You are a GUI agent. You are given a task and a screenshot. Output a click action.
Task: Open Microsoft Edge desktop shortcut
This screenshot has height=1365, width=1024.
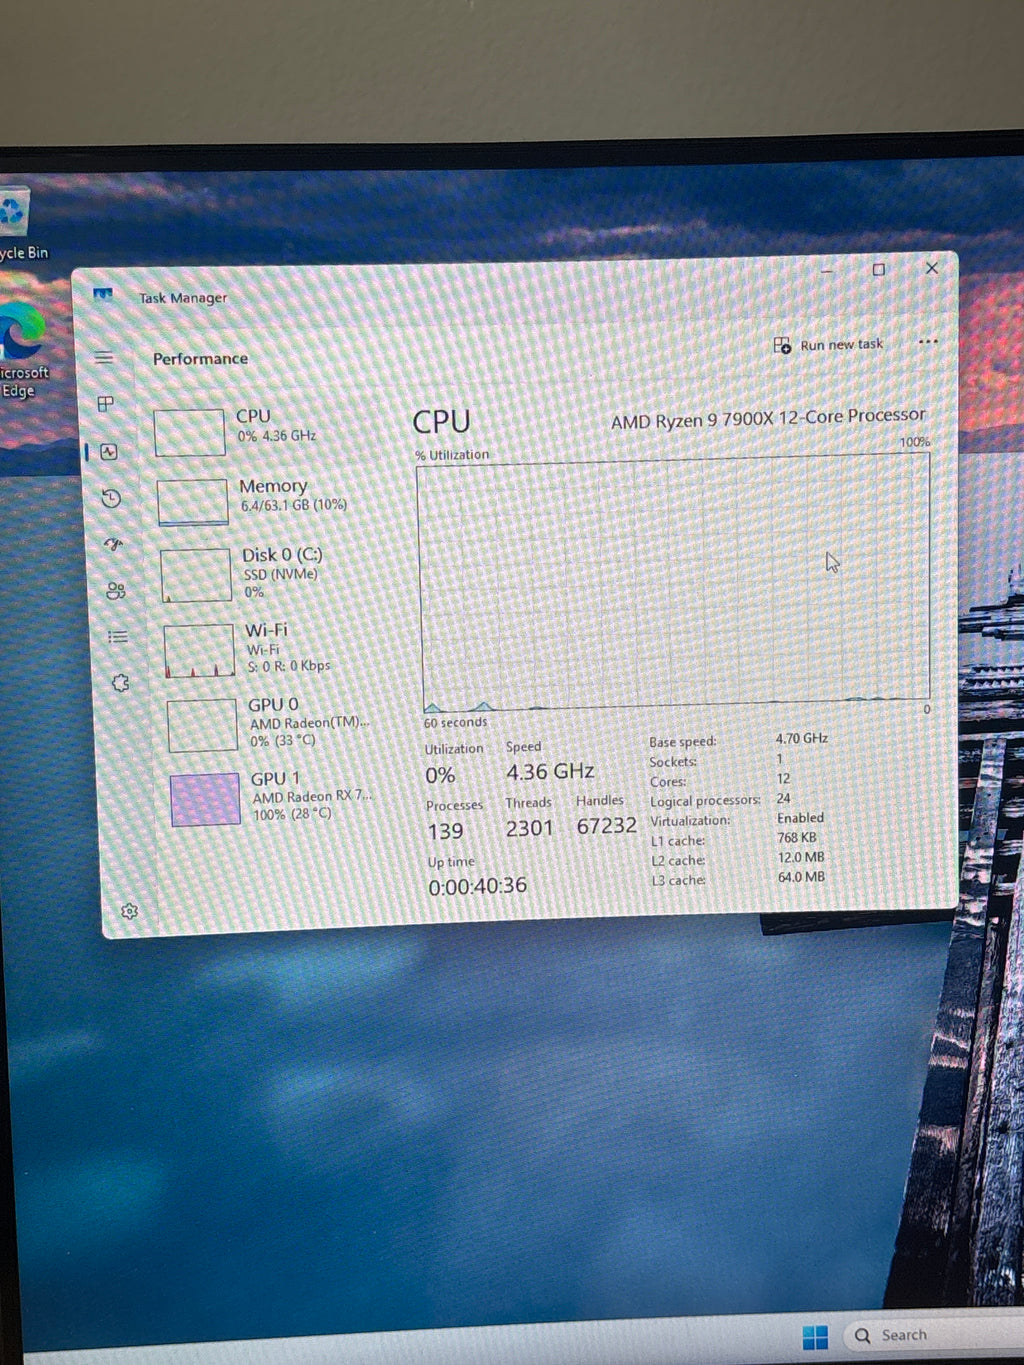(x=22, y=350)
